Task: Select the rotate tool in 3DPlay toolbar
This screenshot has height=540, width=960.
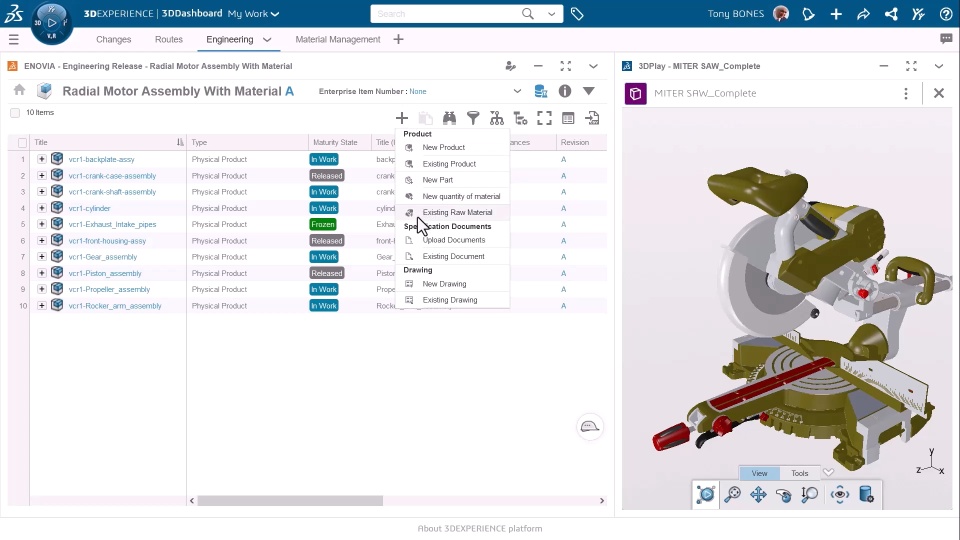Action: coord(784,494)
